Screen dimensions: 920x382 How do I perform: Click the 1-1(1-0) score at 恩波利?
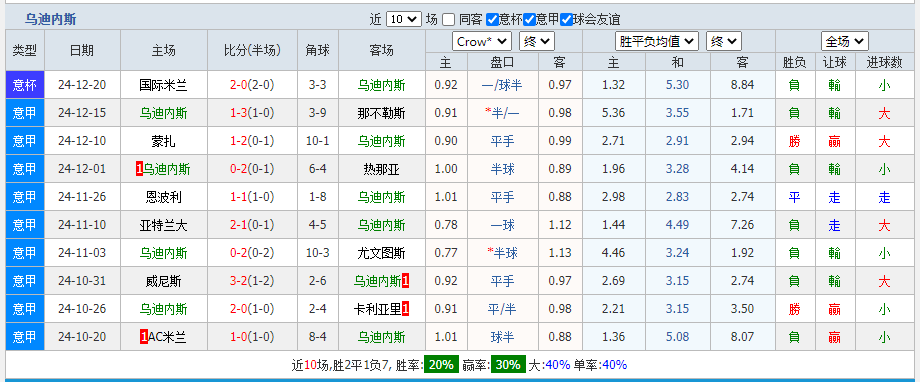[x=252, y=197]
